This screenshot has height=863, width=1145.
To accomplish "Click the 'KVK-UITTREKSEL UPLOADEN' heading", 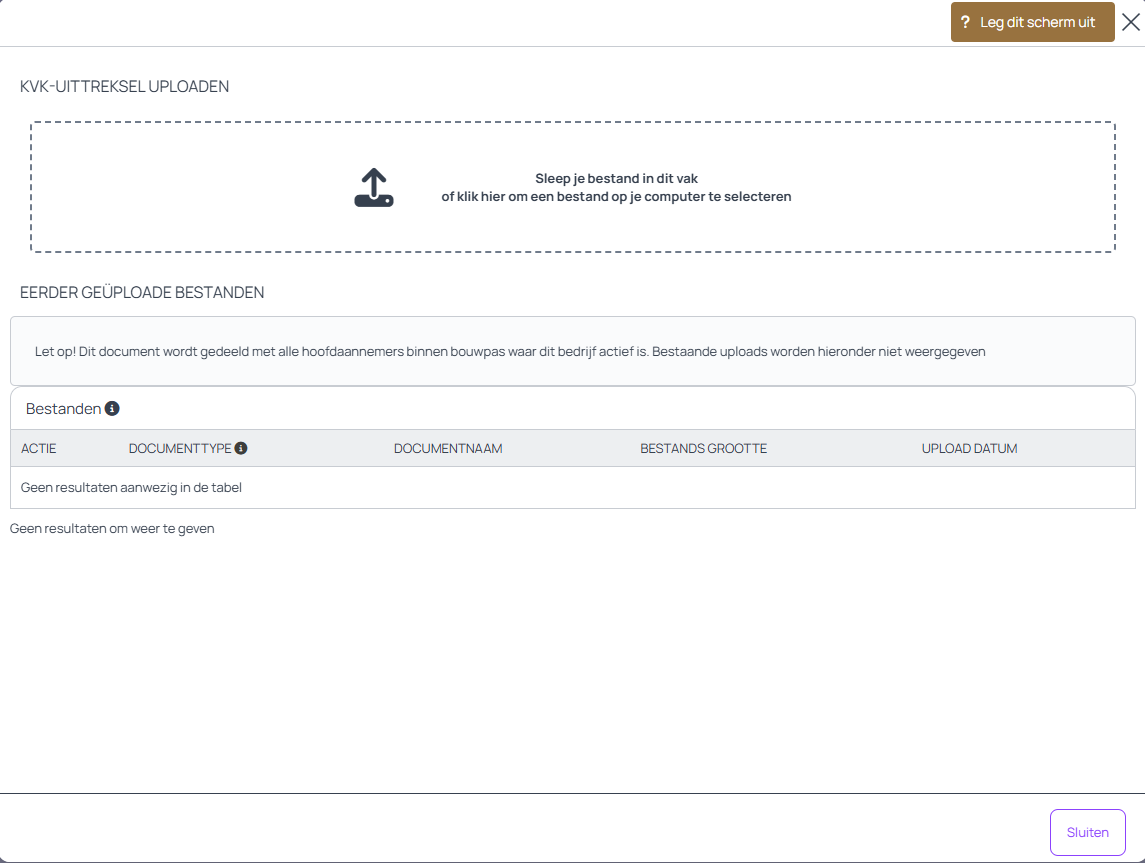I will coord(125,87).
